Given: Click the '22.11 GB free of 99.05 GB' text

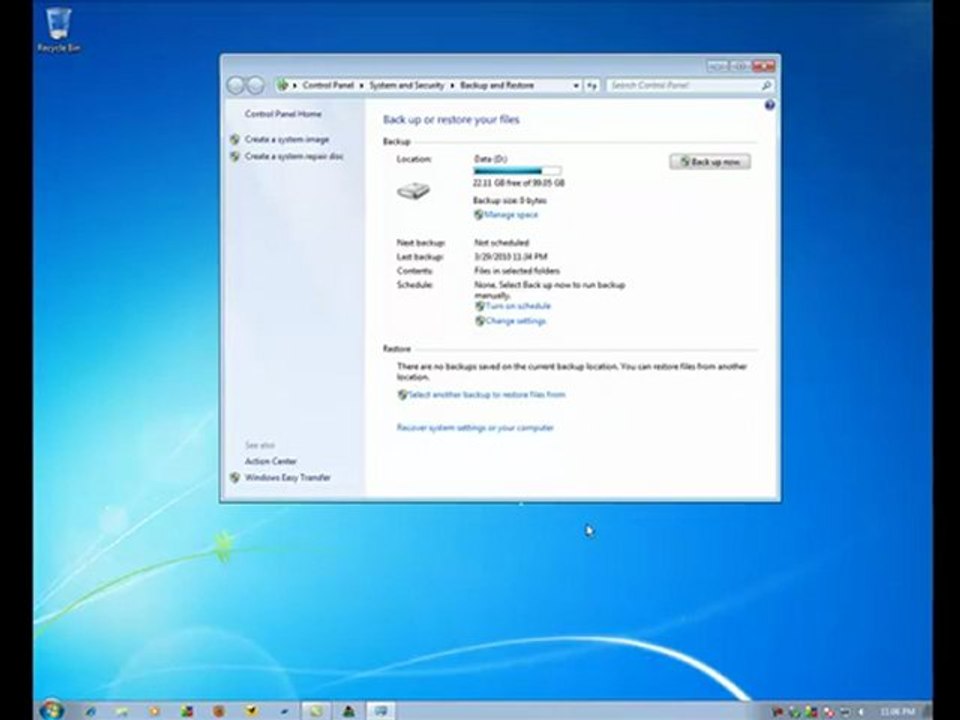Looking at the screenshot, I should (519, 183).
